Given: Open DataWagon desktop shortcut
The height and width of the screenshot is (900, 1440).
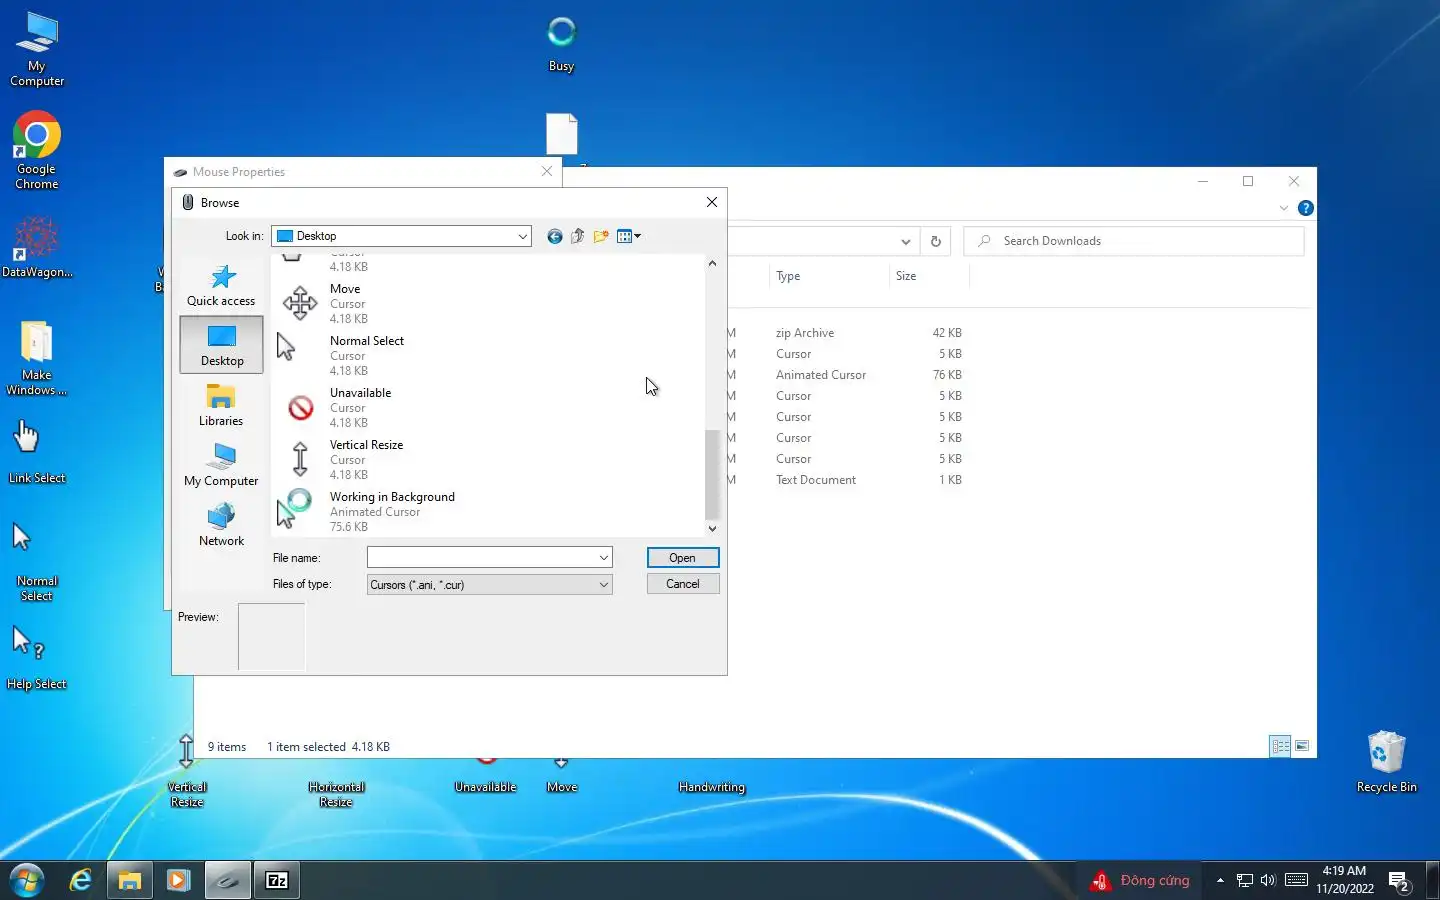Looking at the screenshot, I should [x=37, y=247].
